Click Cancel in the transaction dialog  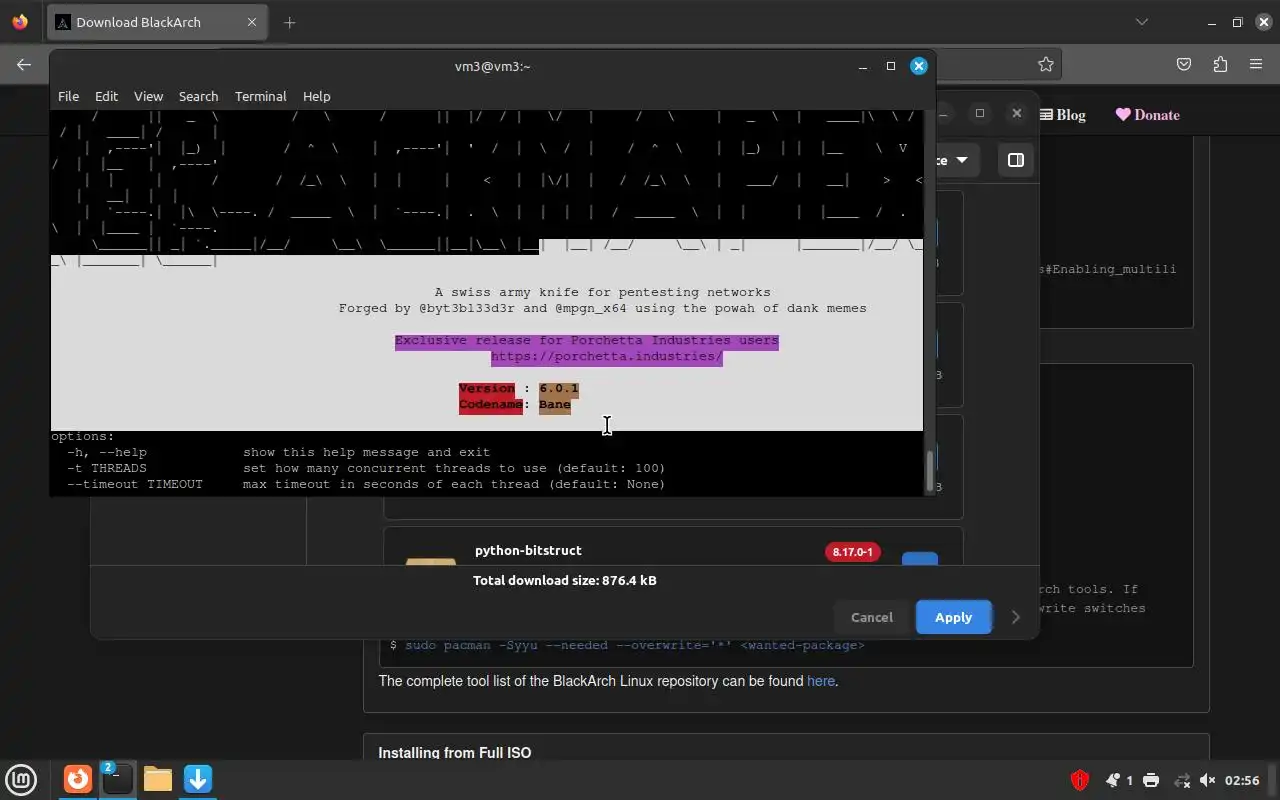click(x=871, y=617)
